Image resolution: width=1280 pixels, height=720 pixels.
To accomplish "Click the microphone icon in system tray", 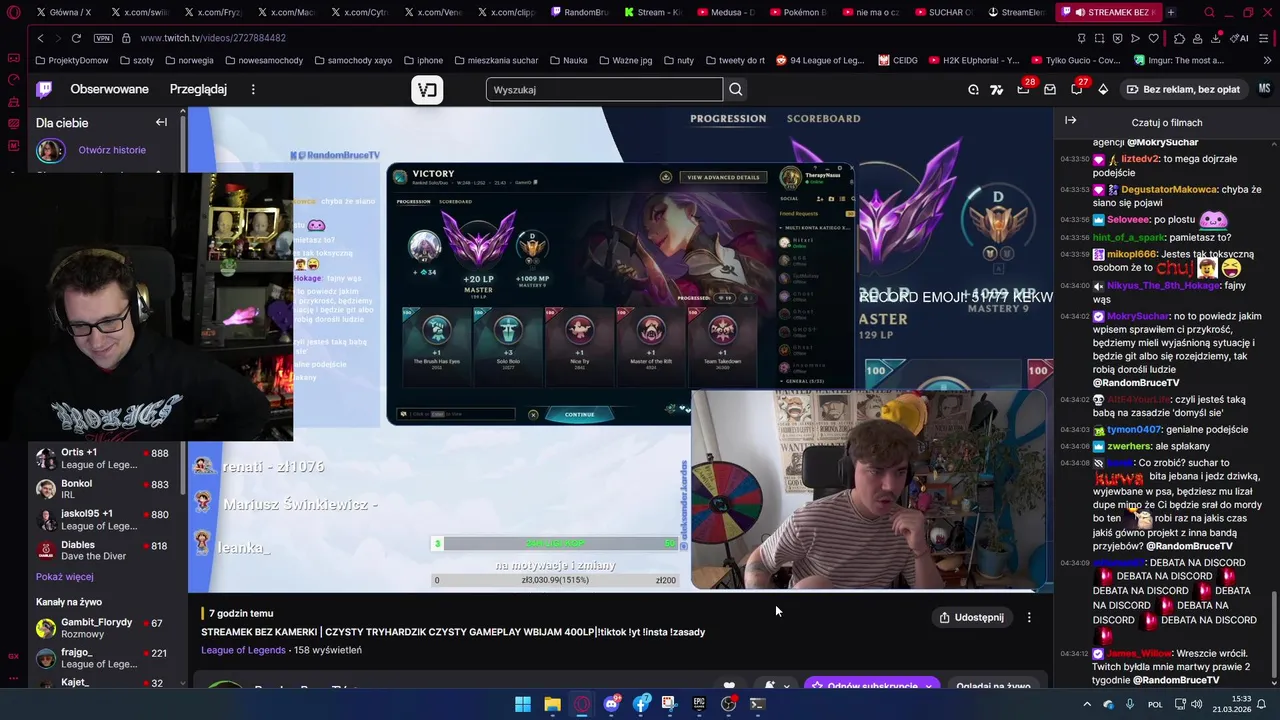I will [1130, 704].
